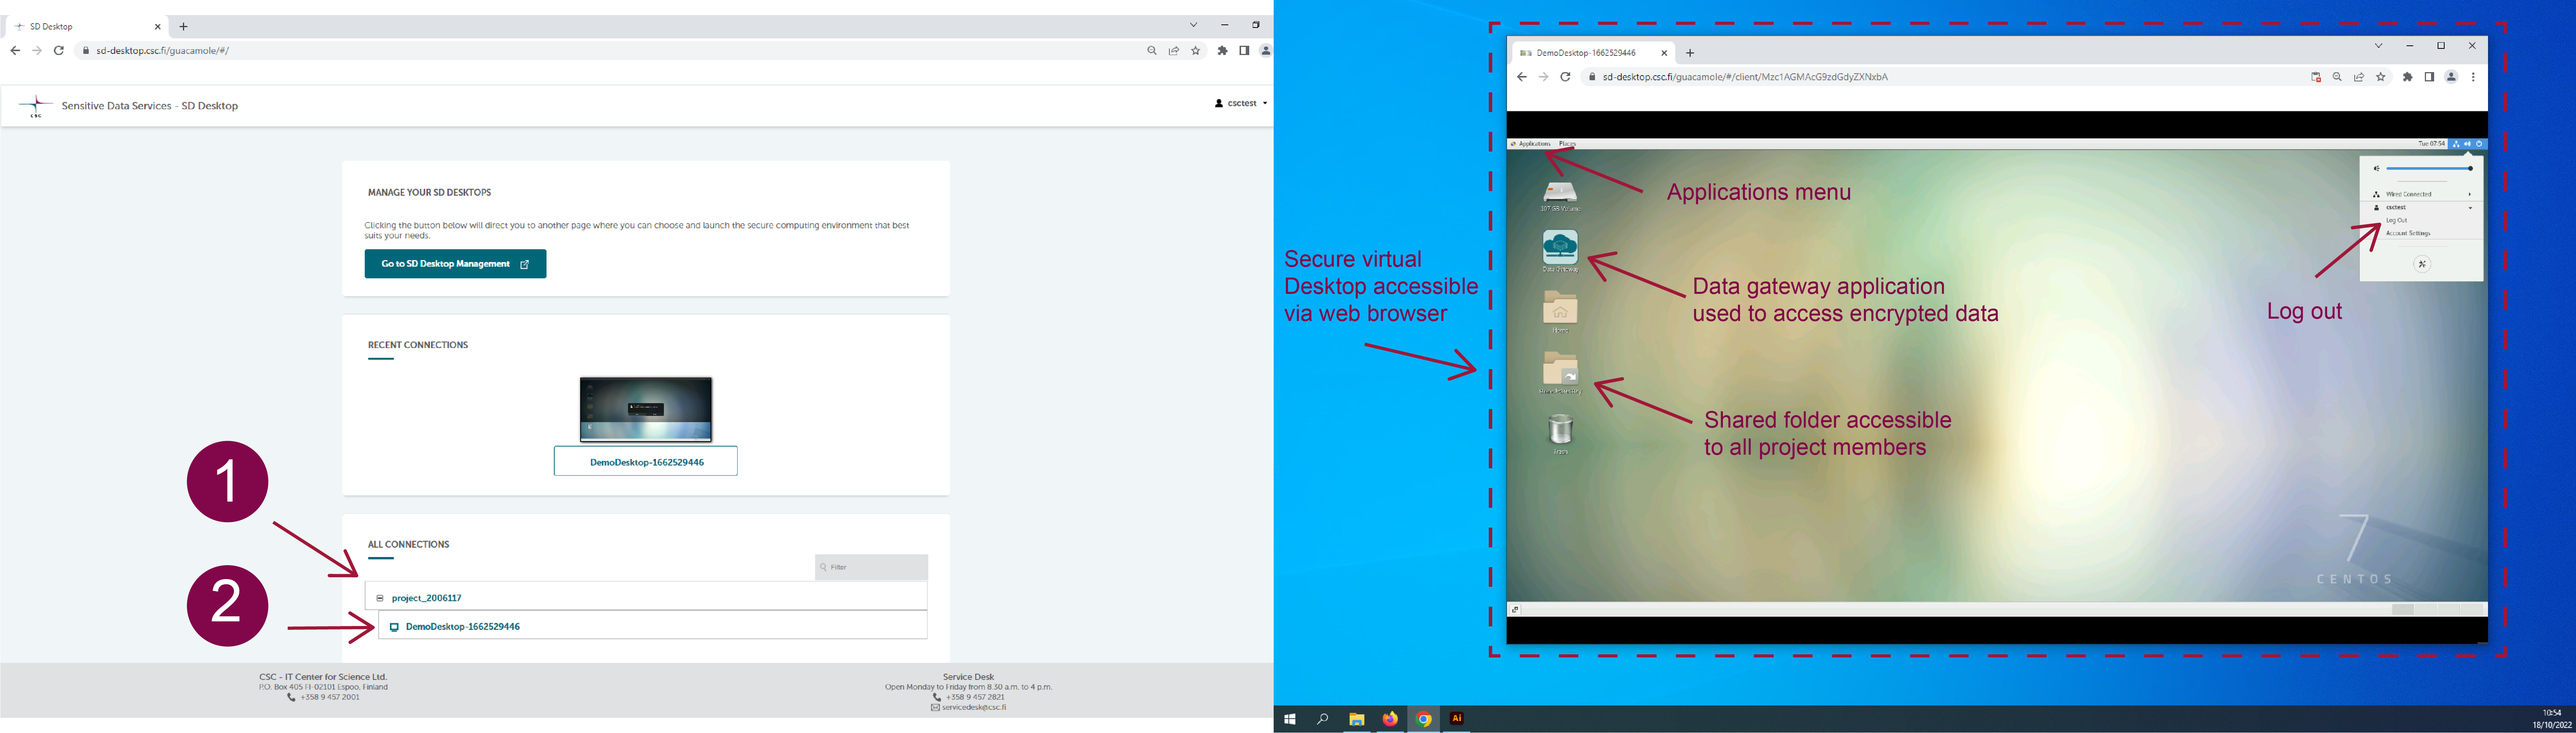Image resolution: width=2576 pixels, height=733 pixels.
Task: Click the network icon in CentOS top bar
Action: coord(2456,144)
